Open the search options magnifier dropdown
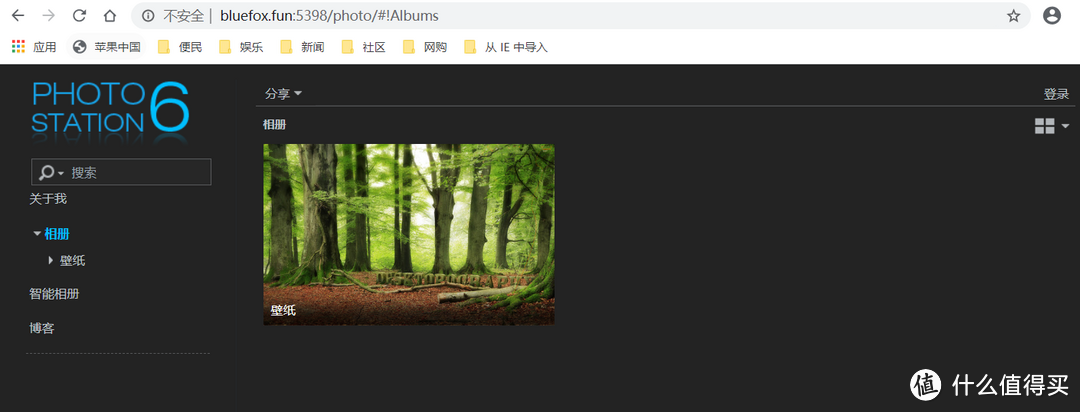Screen dimensions: 1080x412 [x=51, y=172]
